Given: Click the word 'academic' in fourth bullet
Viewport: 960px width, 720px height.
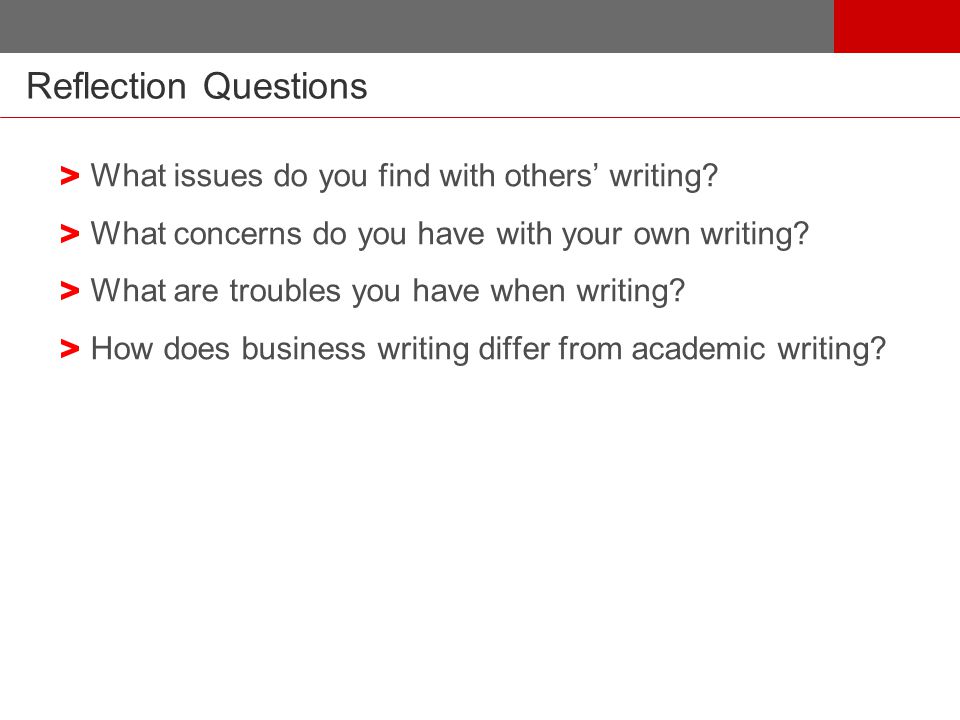Looking at the screenshot, I should tap(698, 348).
